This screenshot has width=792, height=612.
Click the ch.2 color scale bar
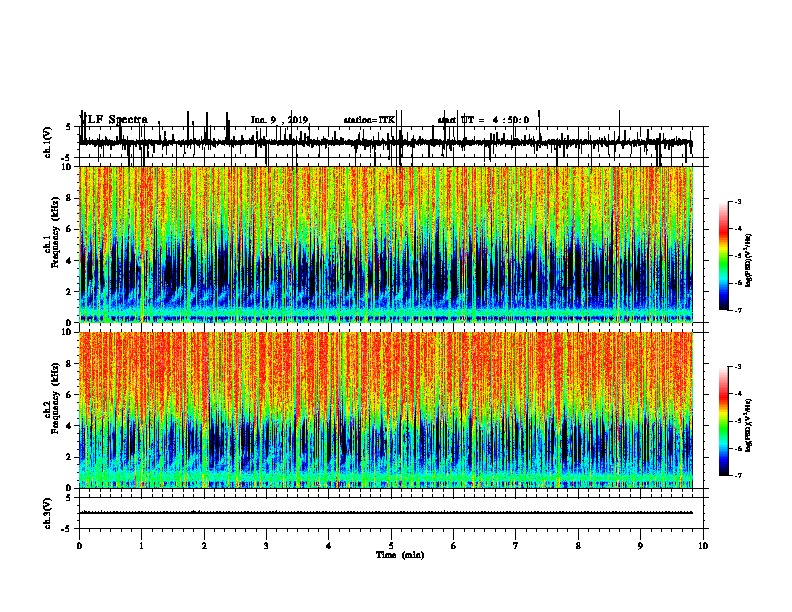click(724, 421)
